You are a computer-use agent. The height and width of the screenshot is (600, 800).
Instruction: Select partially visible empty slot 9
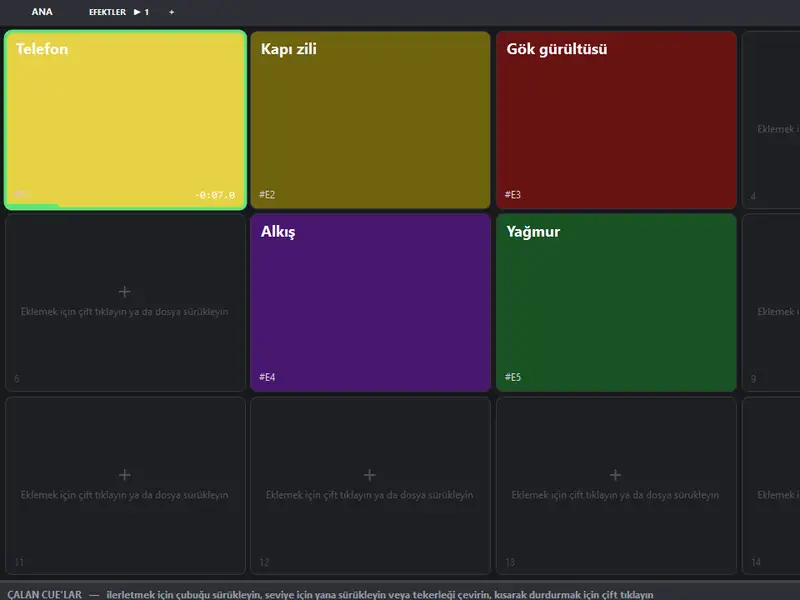771,303
